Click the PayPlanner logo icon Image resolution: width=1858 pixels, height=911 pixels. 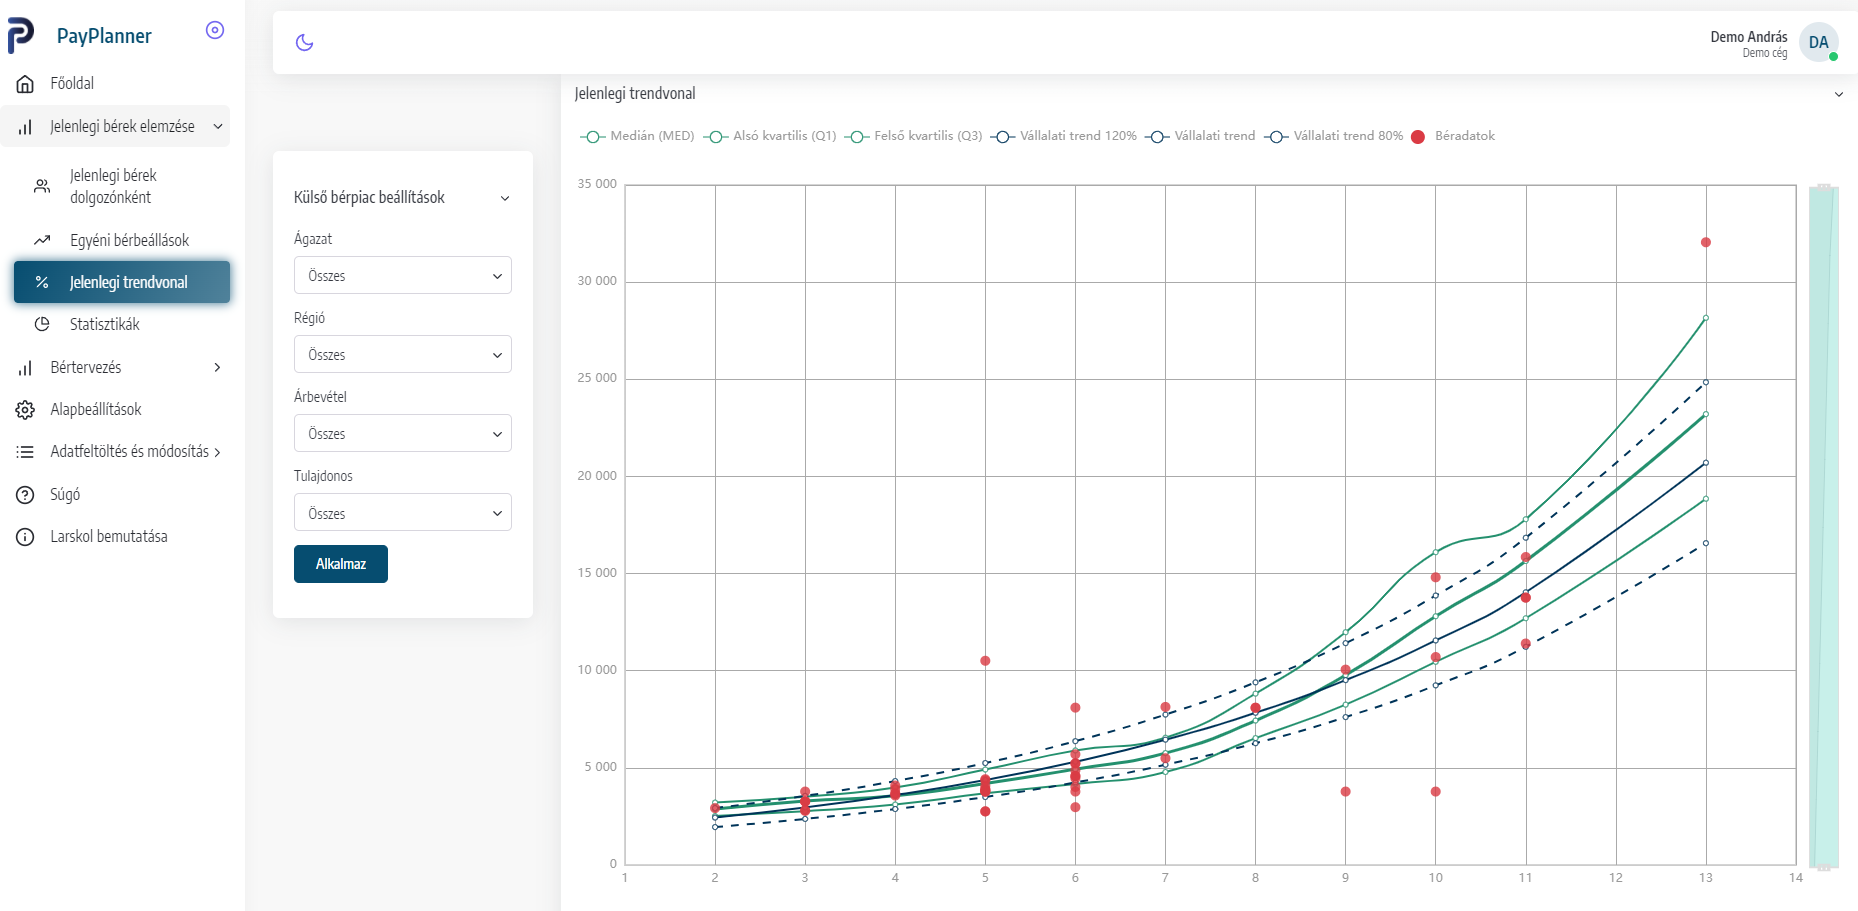(x=20, y=35)
